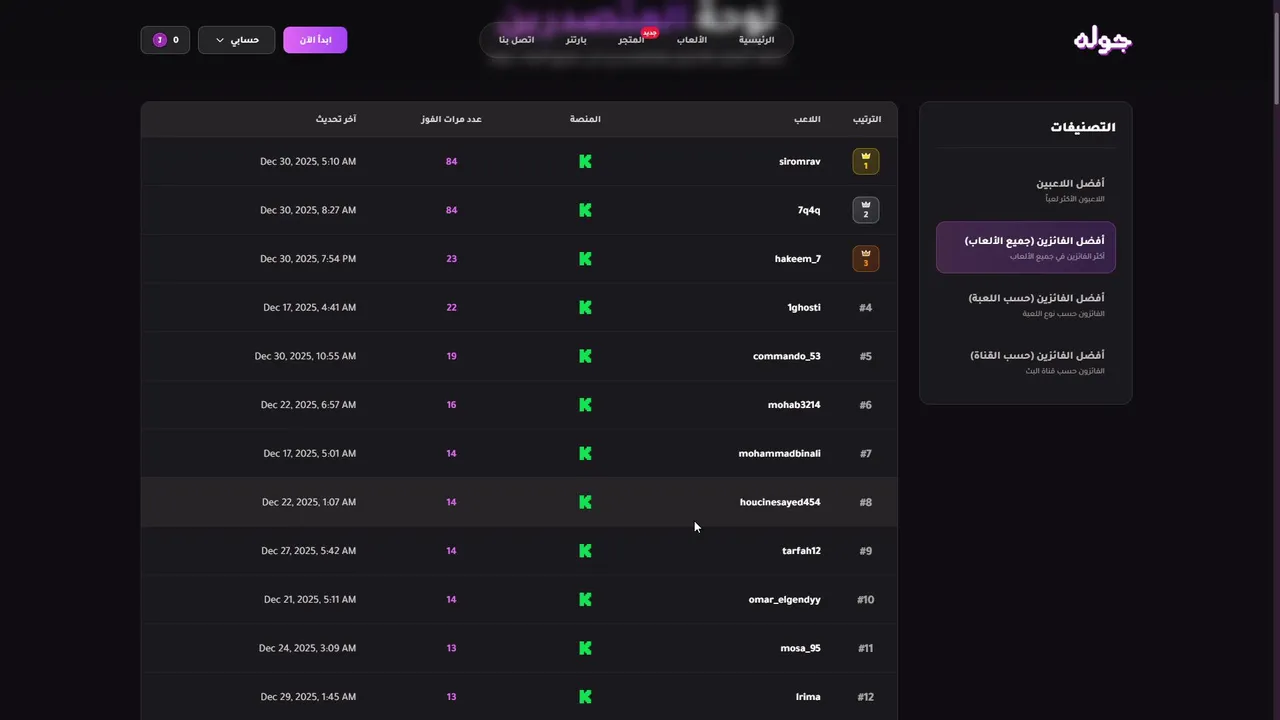1280x720 pixels.
Task: Click the bronze crown rank 3 badge
Action: tap(866, 259)
